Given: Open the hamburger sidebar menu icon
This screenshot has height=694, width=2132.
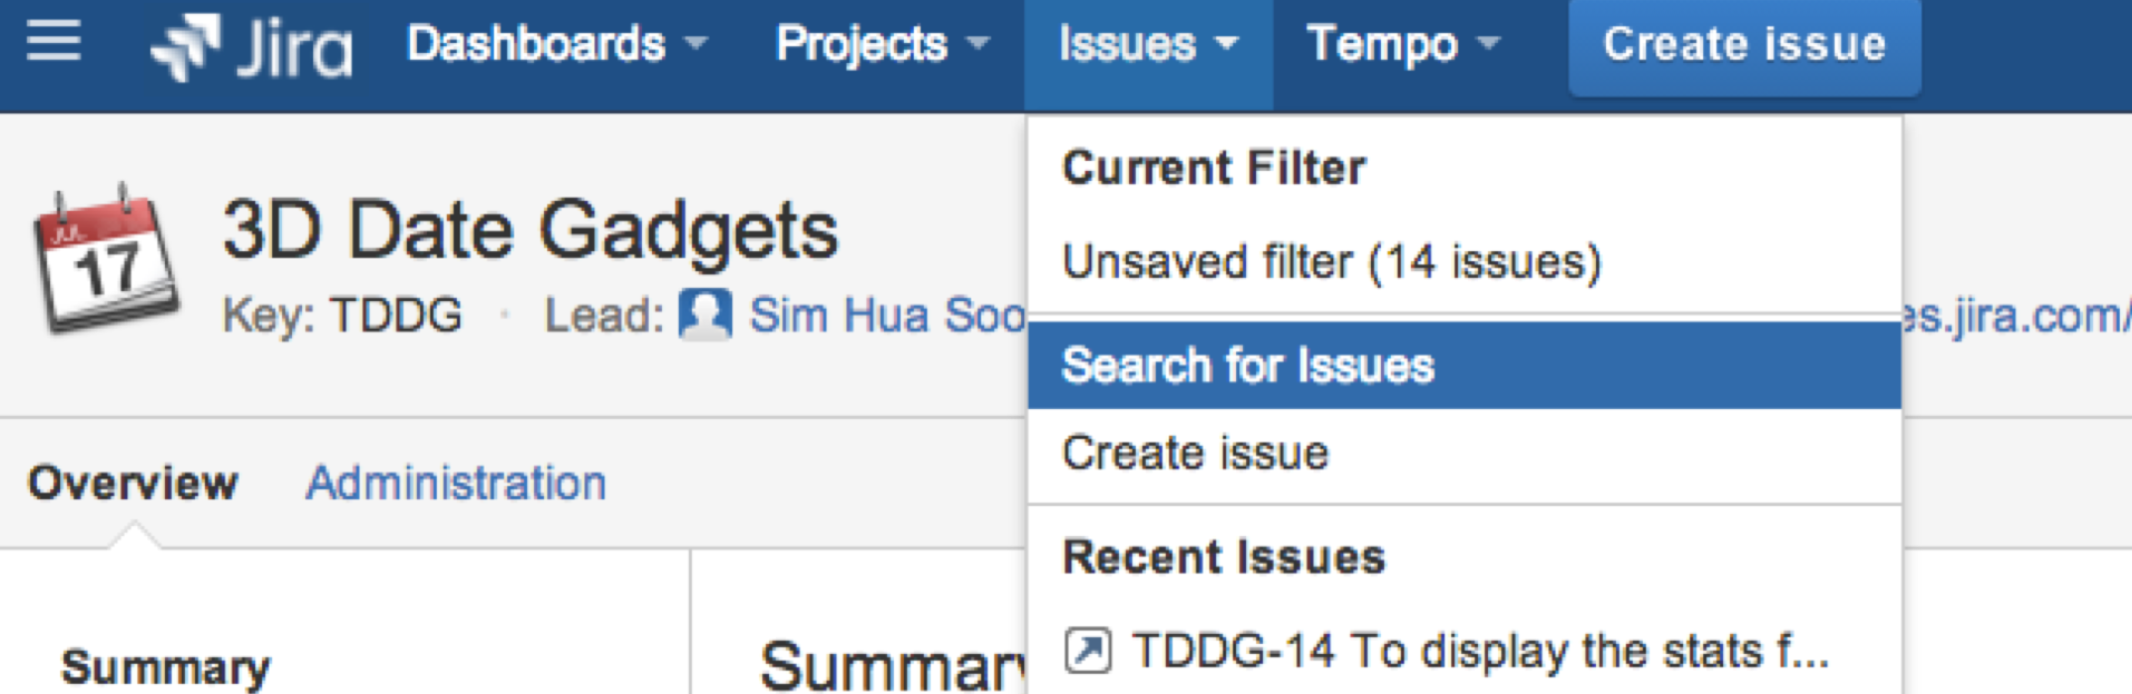Looking at the screenshot, I should 53,42.
